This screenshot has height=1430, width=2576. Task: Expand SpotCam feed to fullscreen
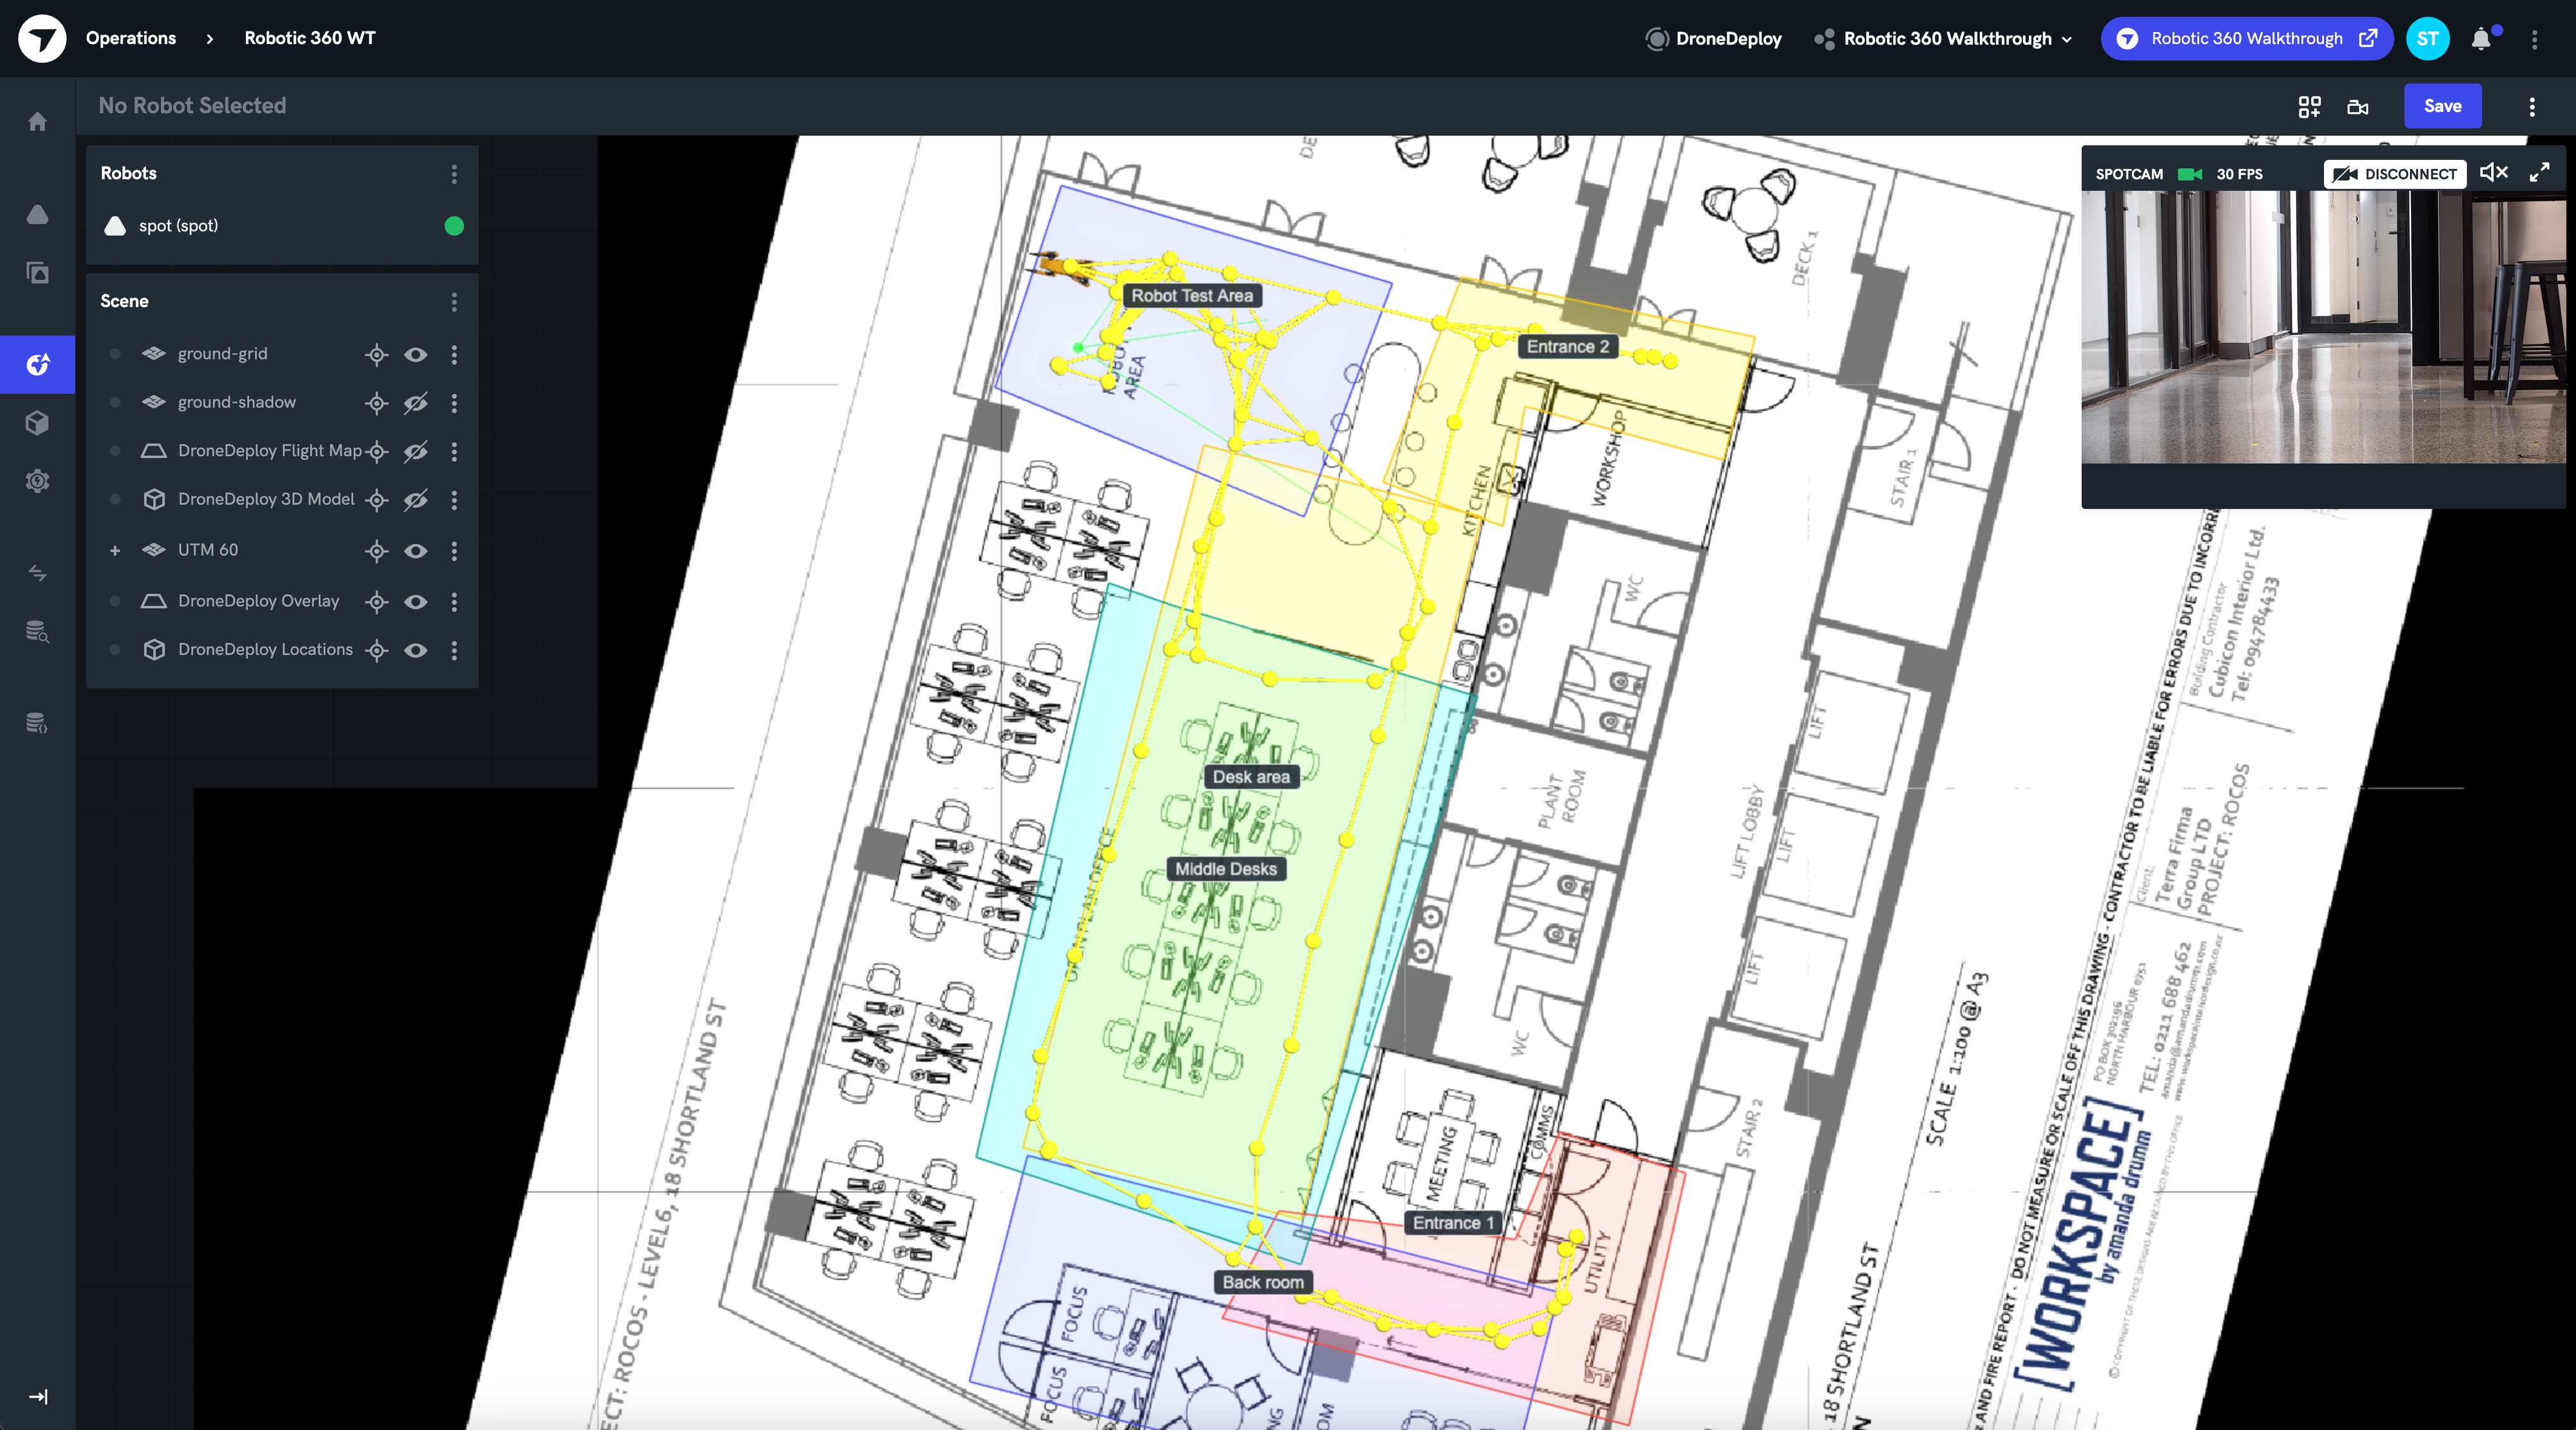[x=2539, y=173]
